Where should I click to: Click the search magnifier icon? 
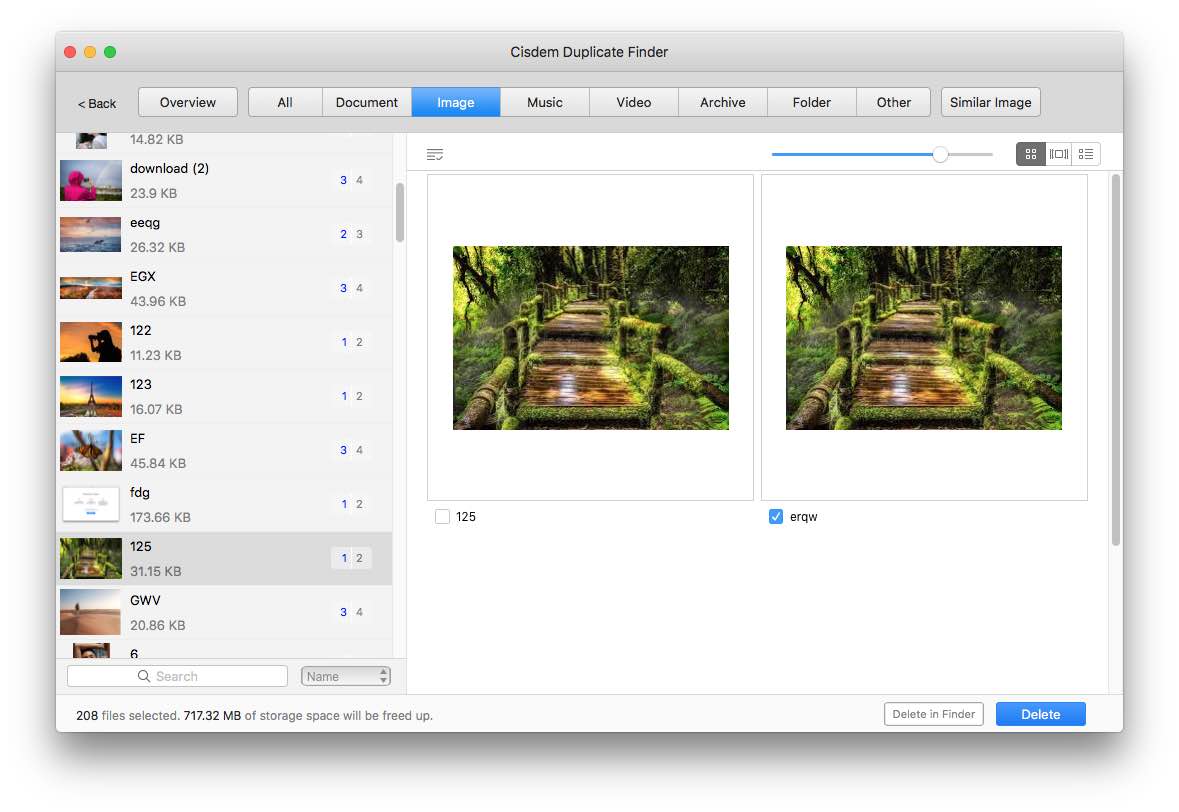tap(144, 676)
